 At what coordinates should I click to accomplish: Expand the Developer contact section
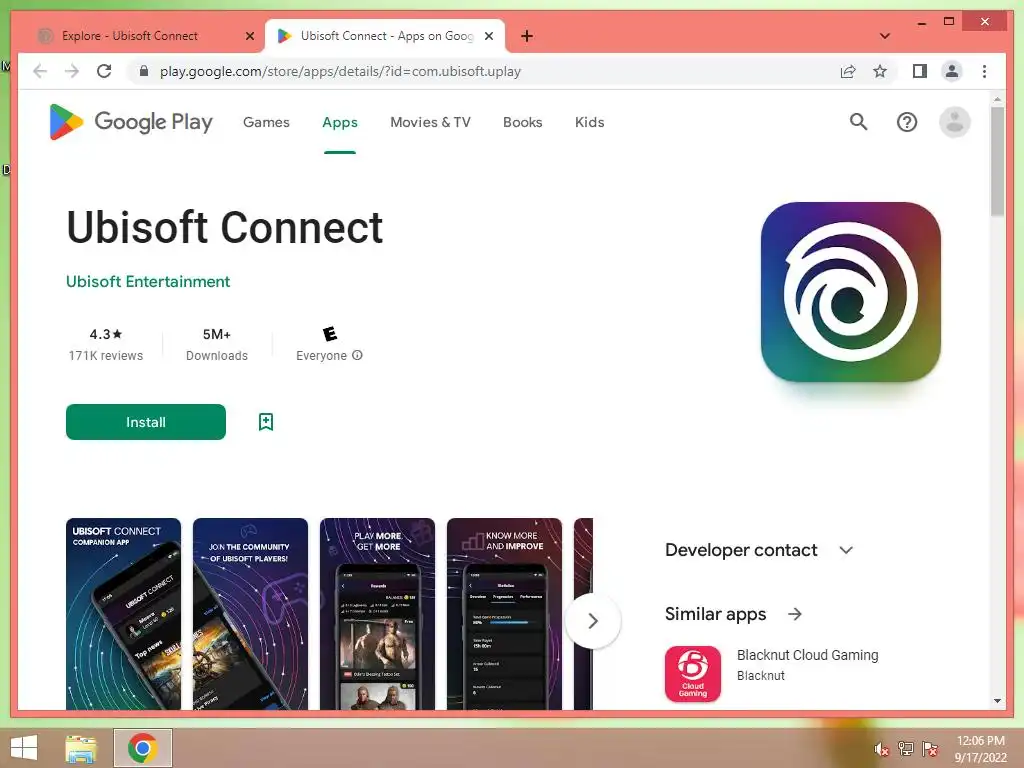click(846, 550)
